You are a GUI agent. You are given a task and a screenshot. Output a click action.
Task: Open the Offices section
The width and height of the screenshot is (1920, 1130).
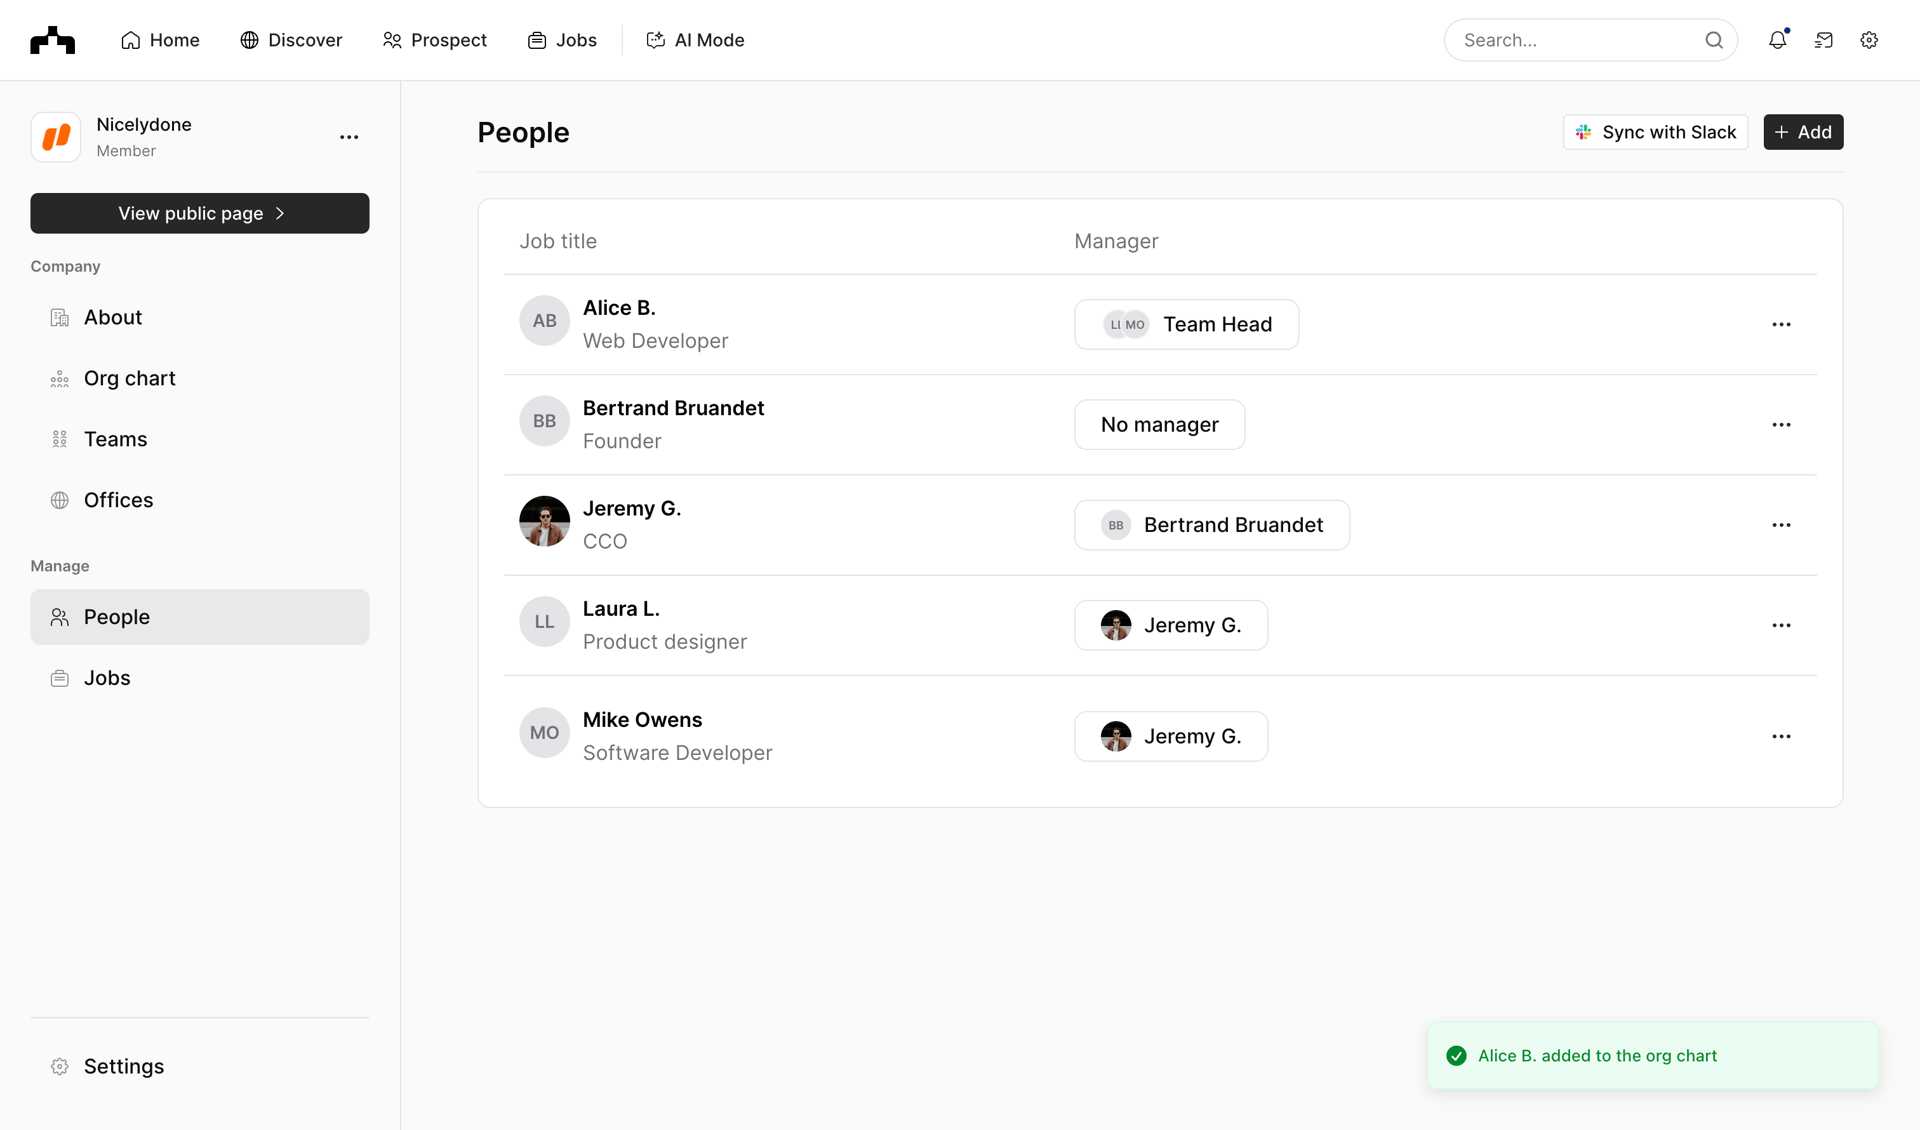point(118,500)
